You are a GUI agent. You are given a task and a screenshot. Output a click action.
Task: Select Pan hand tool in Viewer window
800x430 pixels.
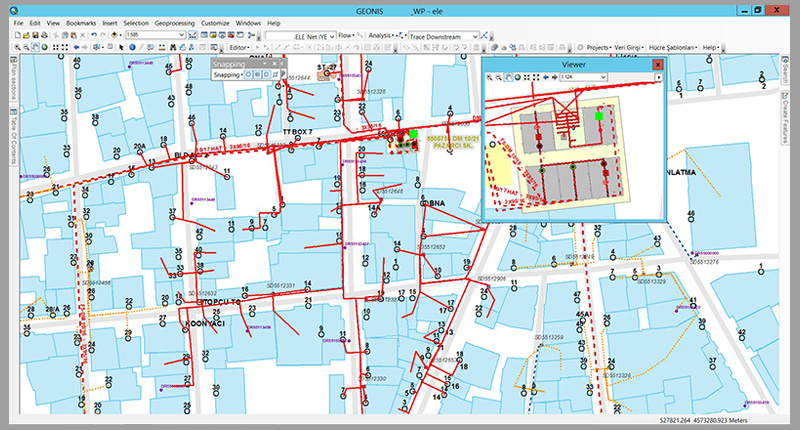[508, 78]
